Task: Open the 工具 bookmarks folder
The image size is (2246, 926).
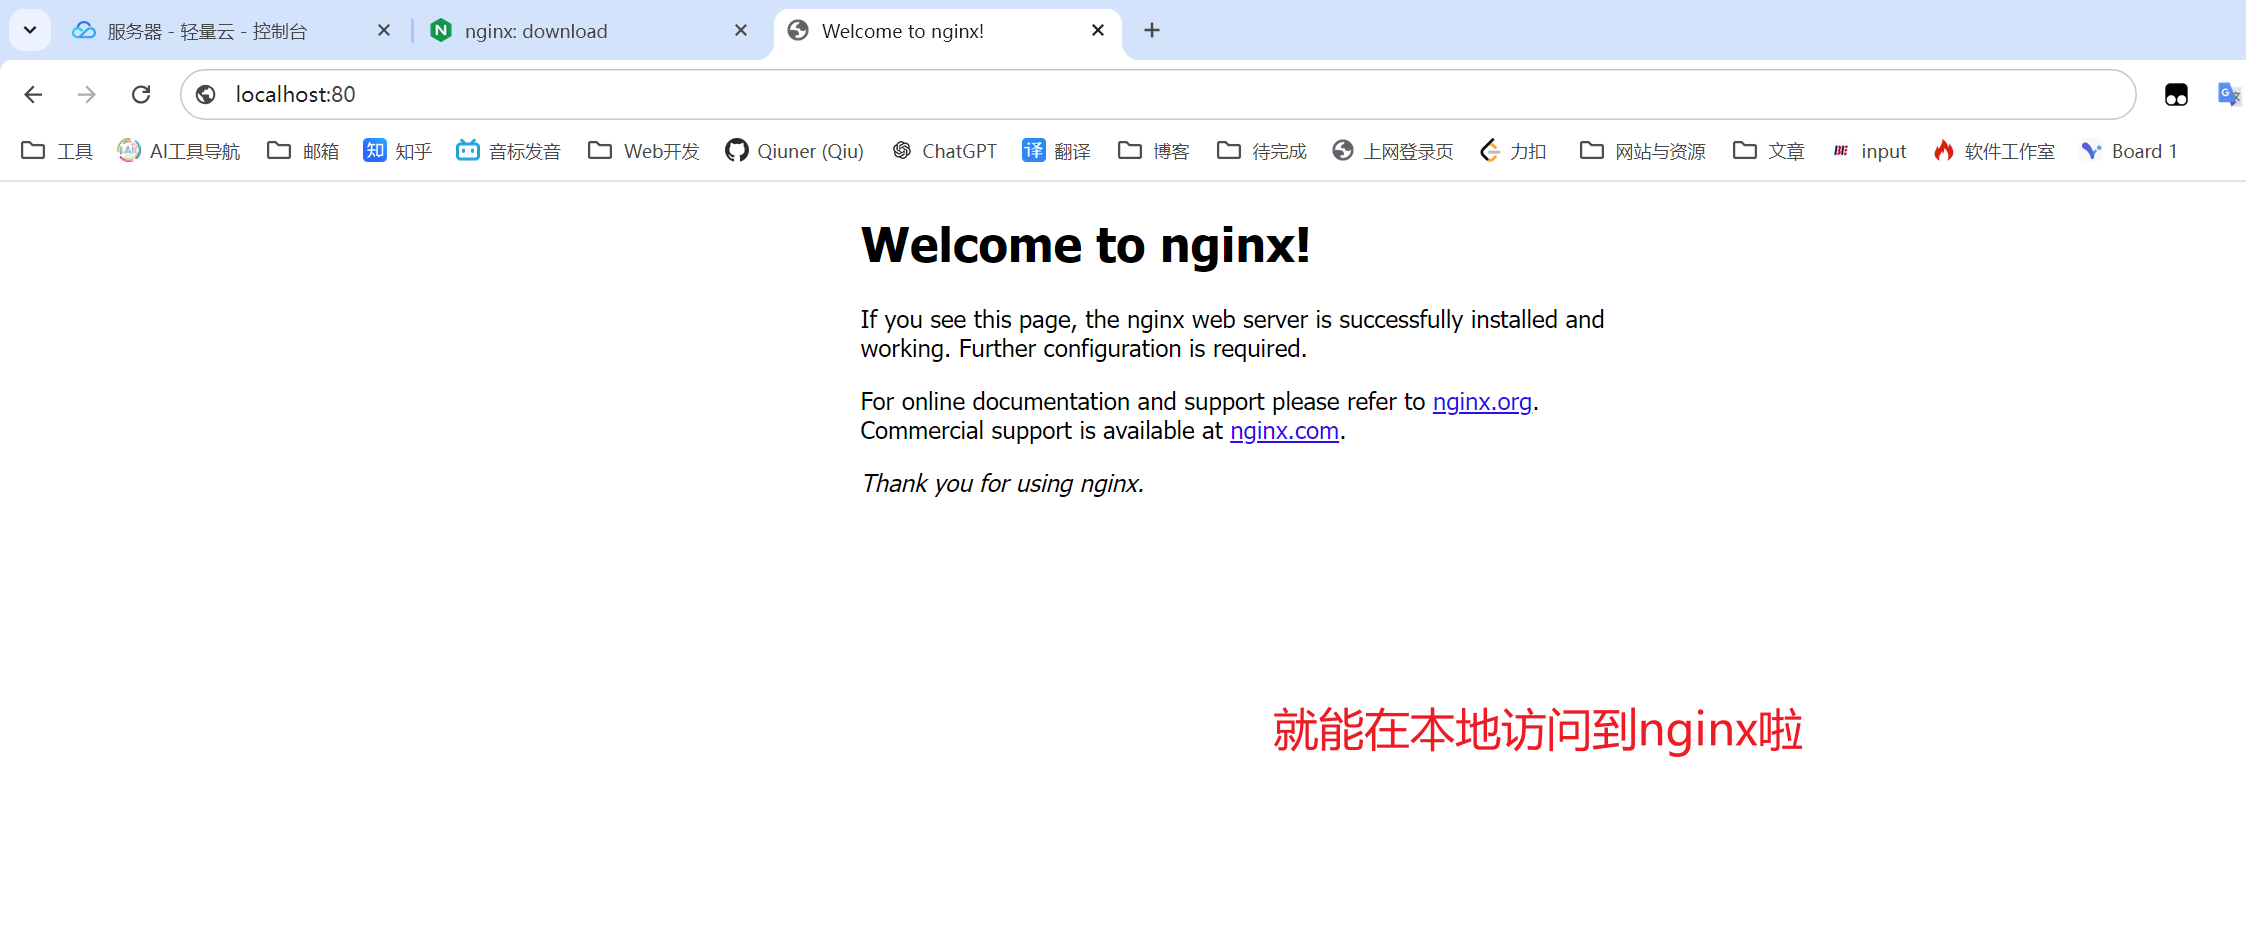Action: (x=57, y=151)
